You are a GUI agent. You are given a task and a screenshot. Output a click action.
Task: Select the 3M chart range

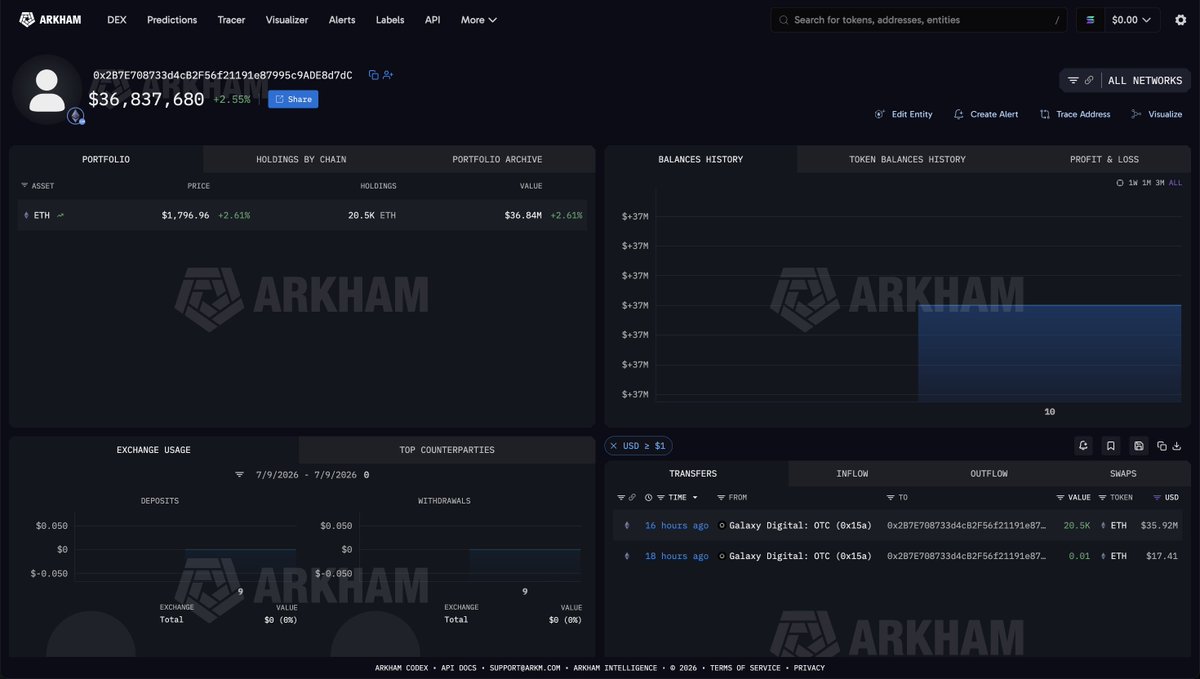1161,183
